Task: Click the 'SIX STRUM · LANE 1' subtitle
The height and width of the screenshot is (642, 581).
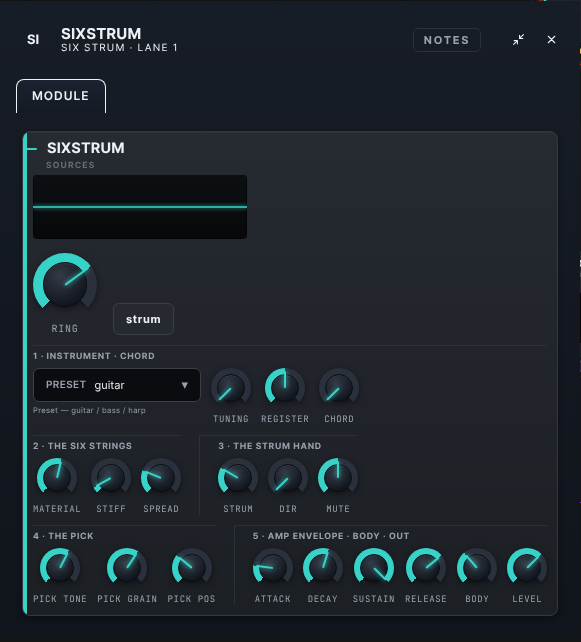Action: click(x=120, y=48)
